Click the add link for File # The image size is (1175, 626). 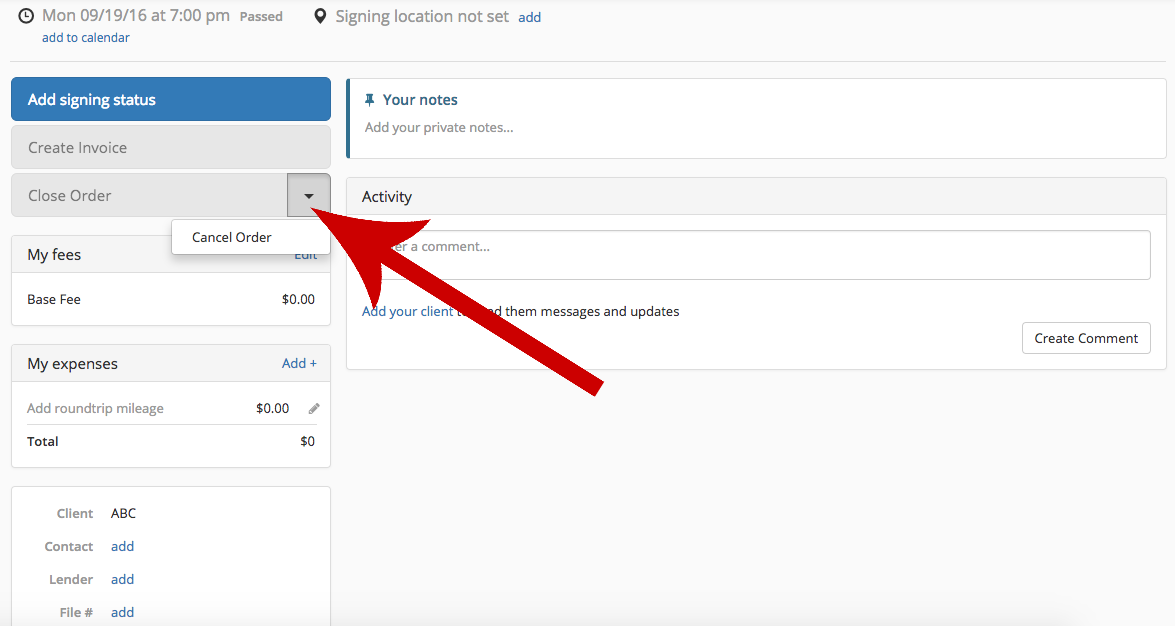(x=122, y=613)
